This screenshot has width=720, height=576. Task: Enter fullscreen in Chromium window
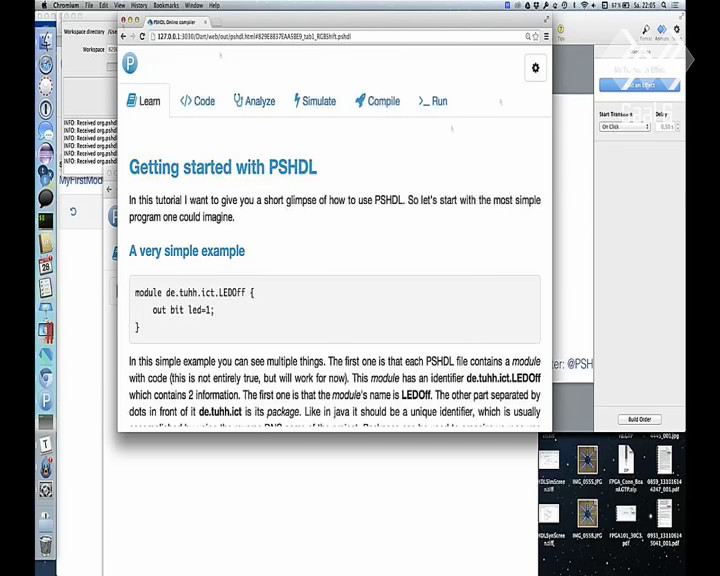(x=546, y=19)
